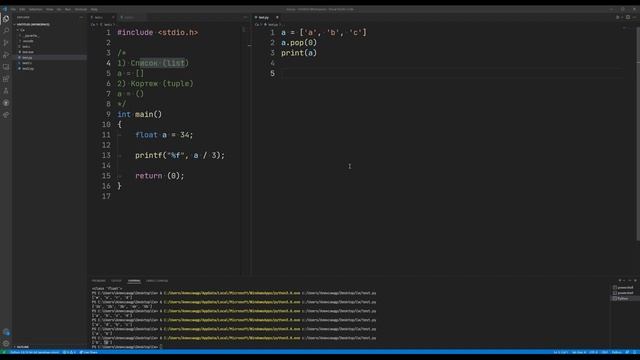Click the return (0); line in test.c
Viewport: 640px width, 360px height.
tap(160, 176)
